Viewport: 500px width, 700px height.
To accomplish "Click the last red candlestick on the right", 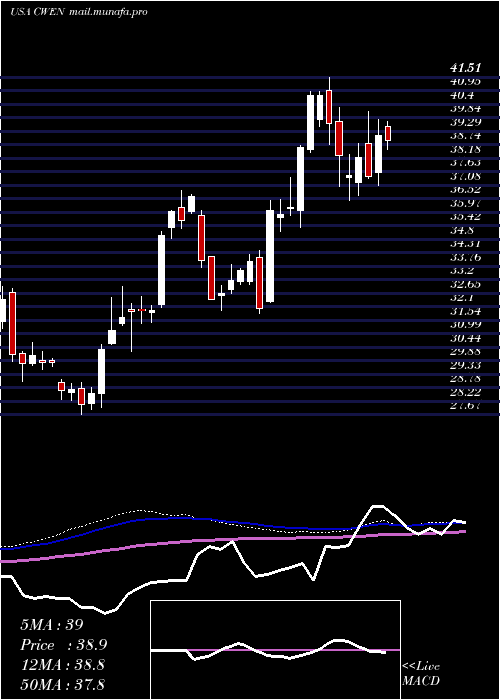I will point(388,133).
